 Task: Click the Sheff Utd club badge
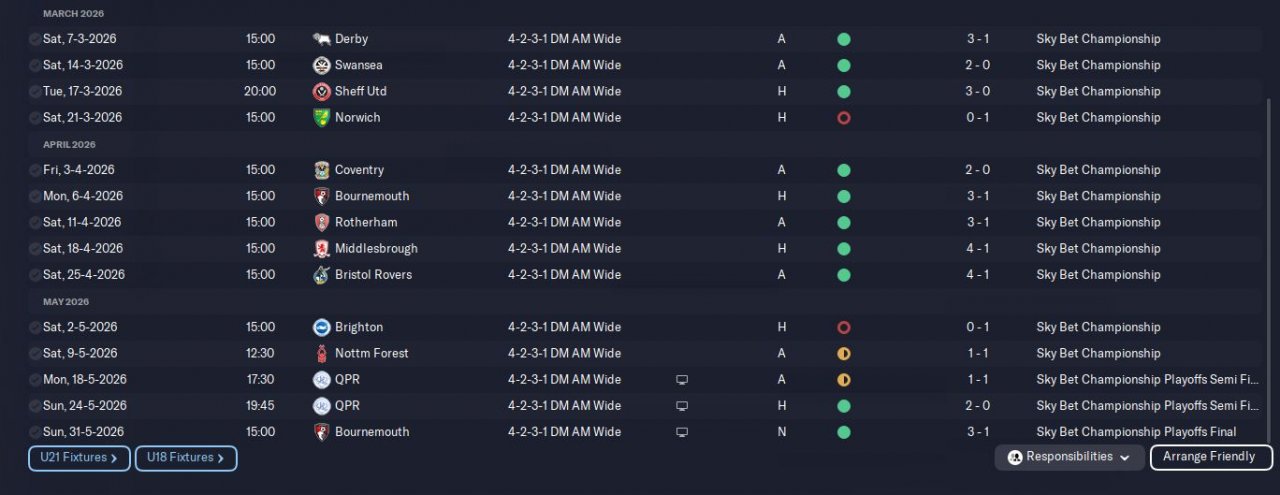click(321, 91)
